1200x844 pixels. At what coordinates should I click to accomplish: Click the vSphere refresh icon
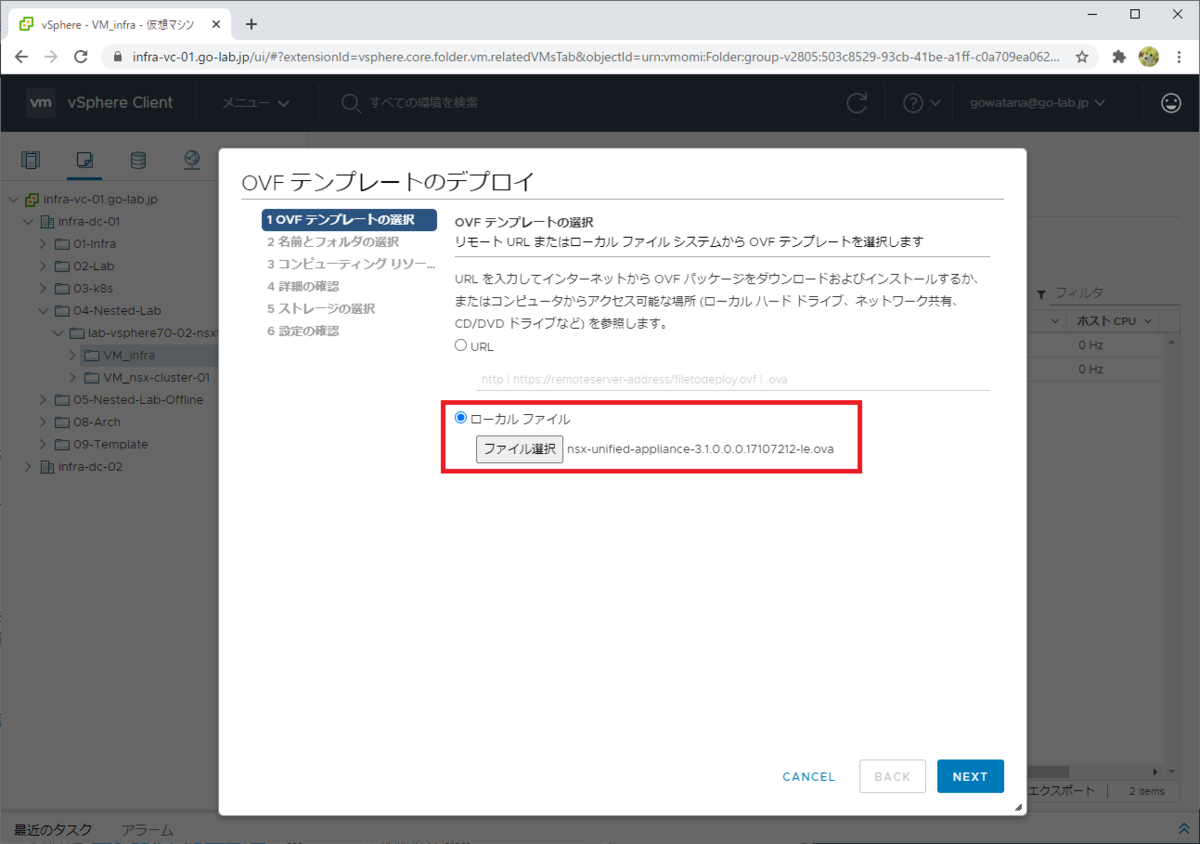point(857,102)
